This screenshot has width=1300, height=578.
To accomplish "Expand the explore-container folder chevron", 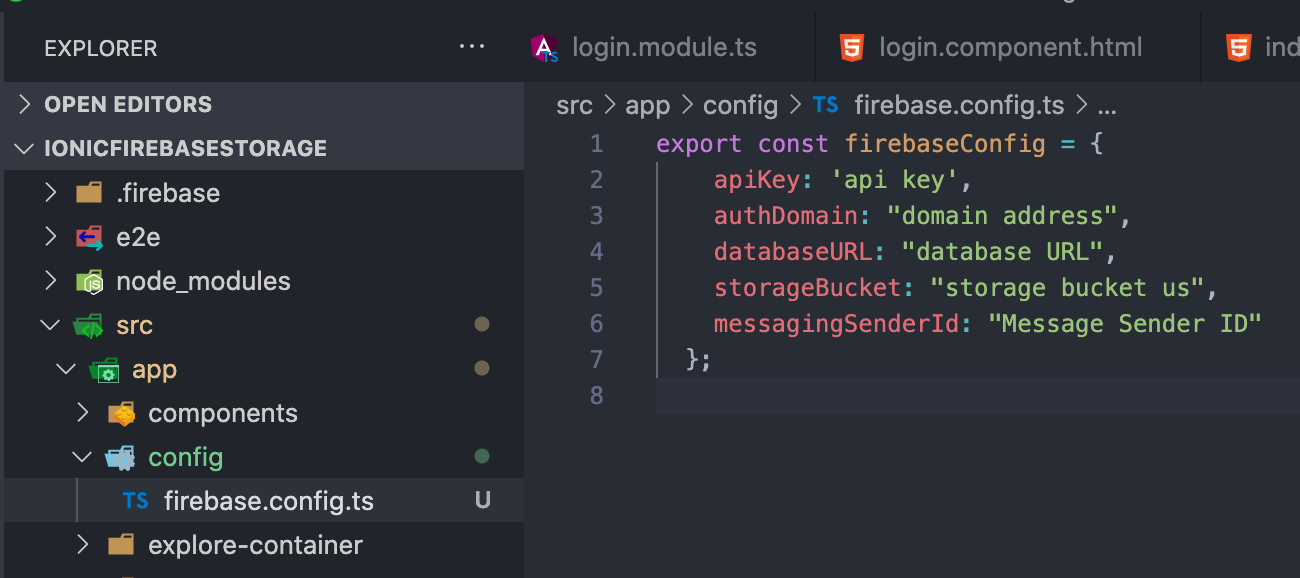I will [x=83, y=545].
